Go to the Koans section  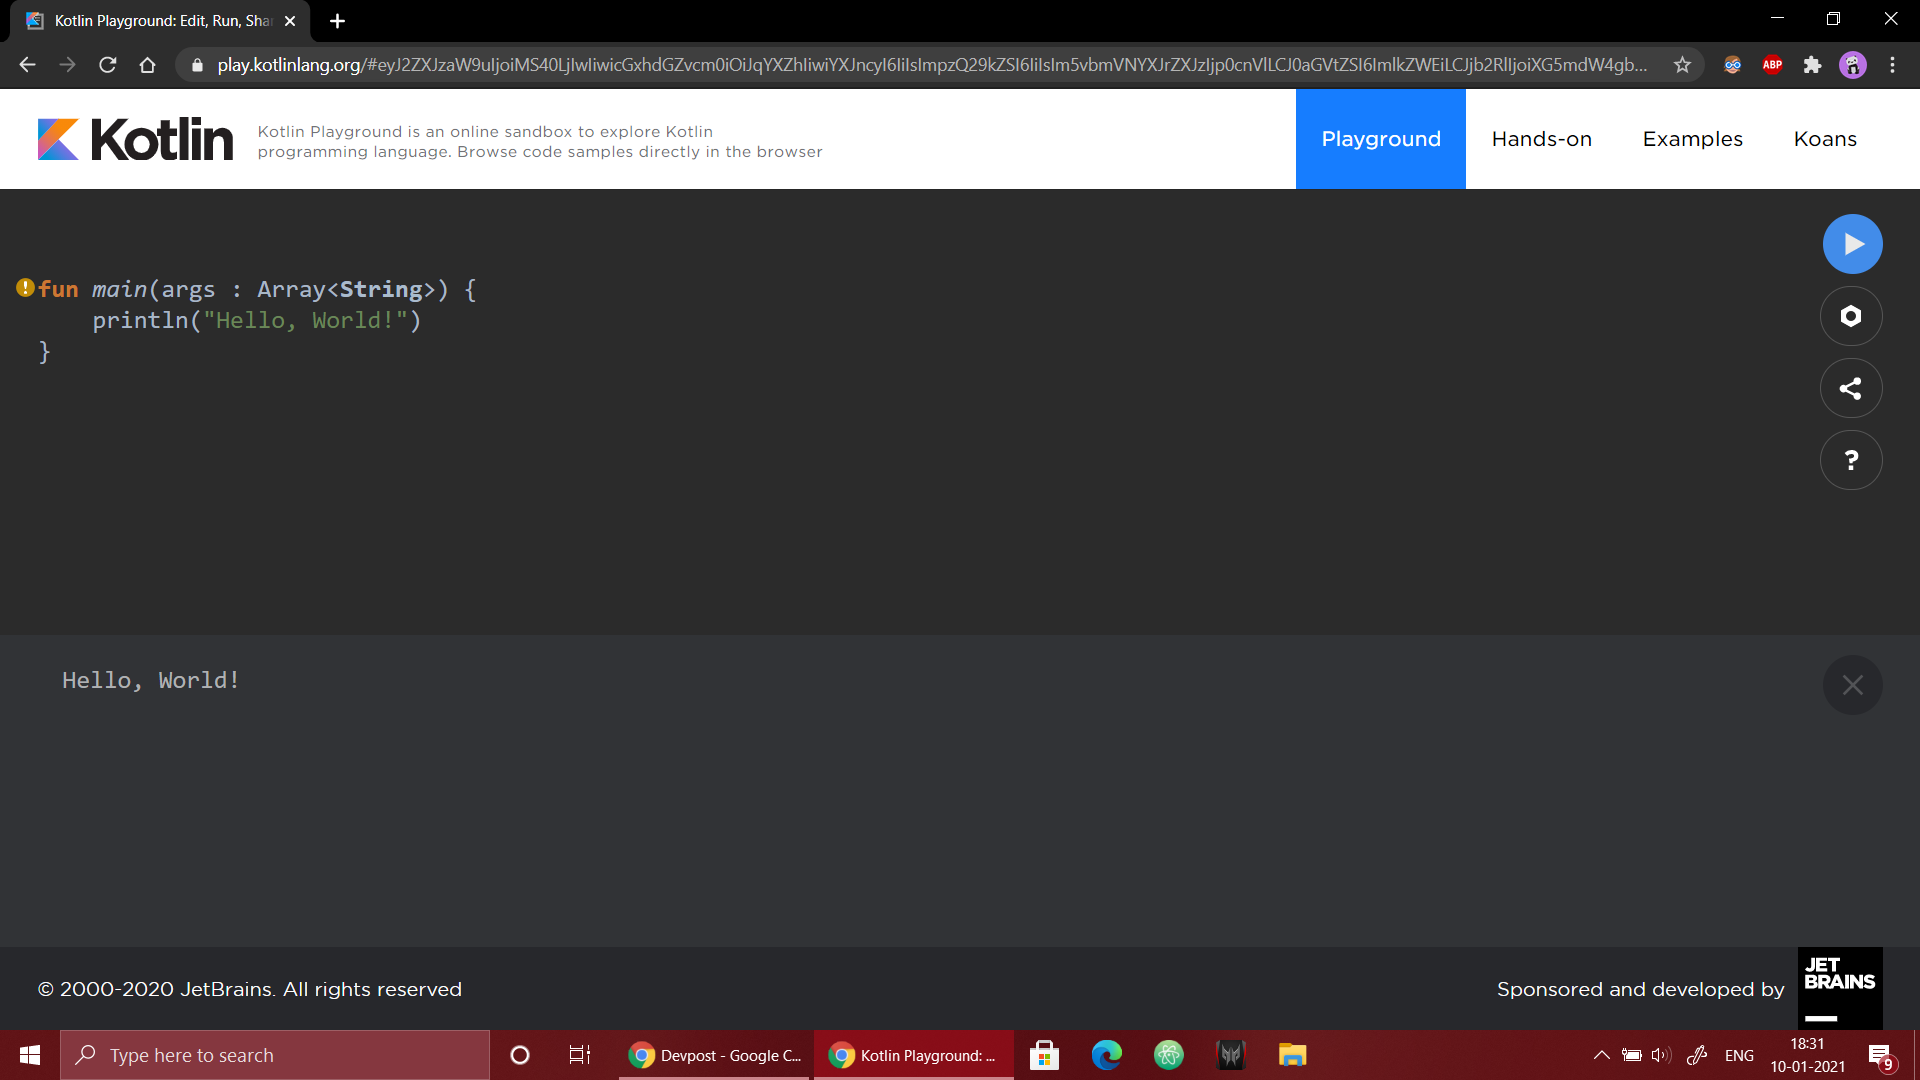pos(1825,139)
